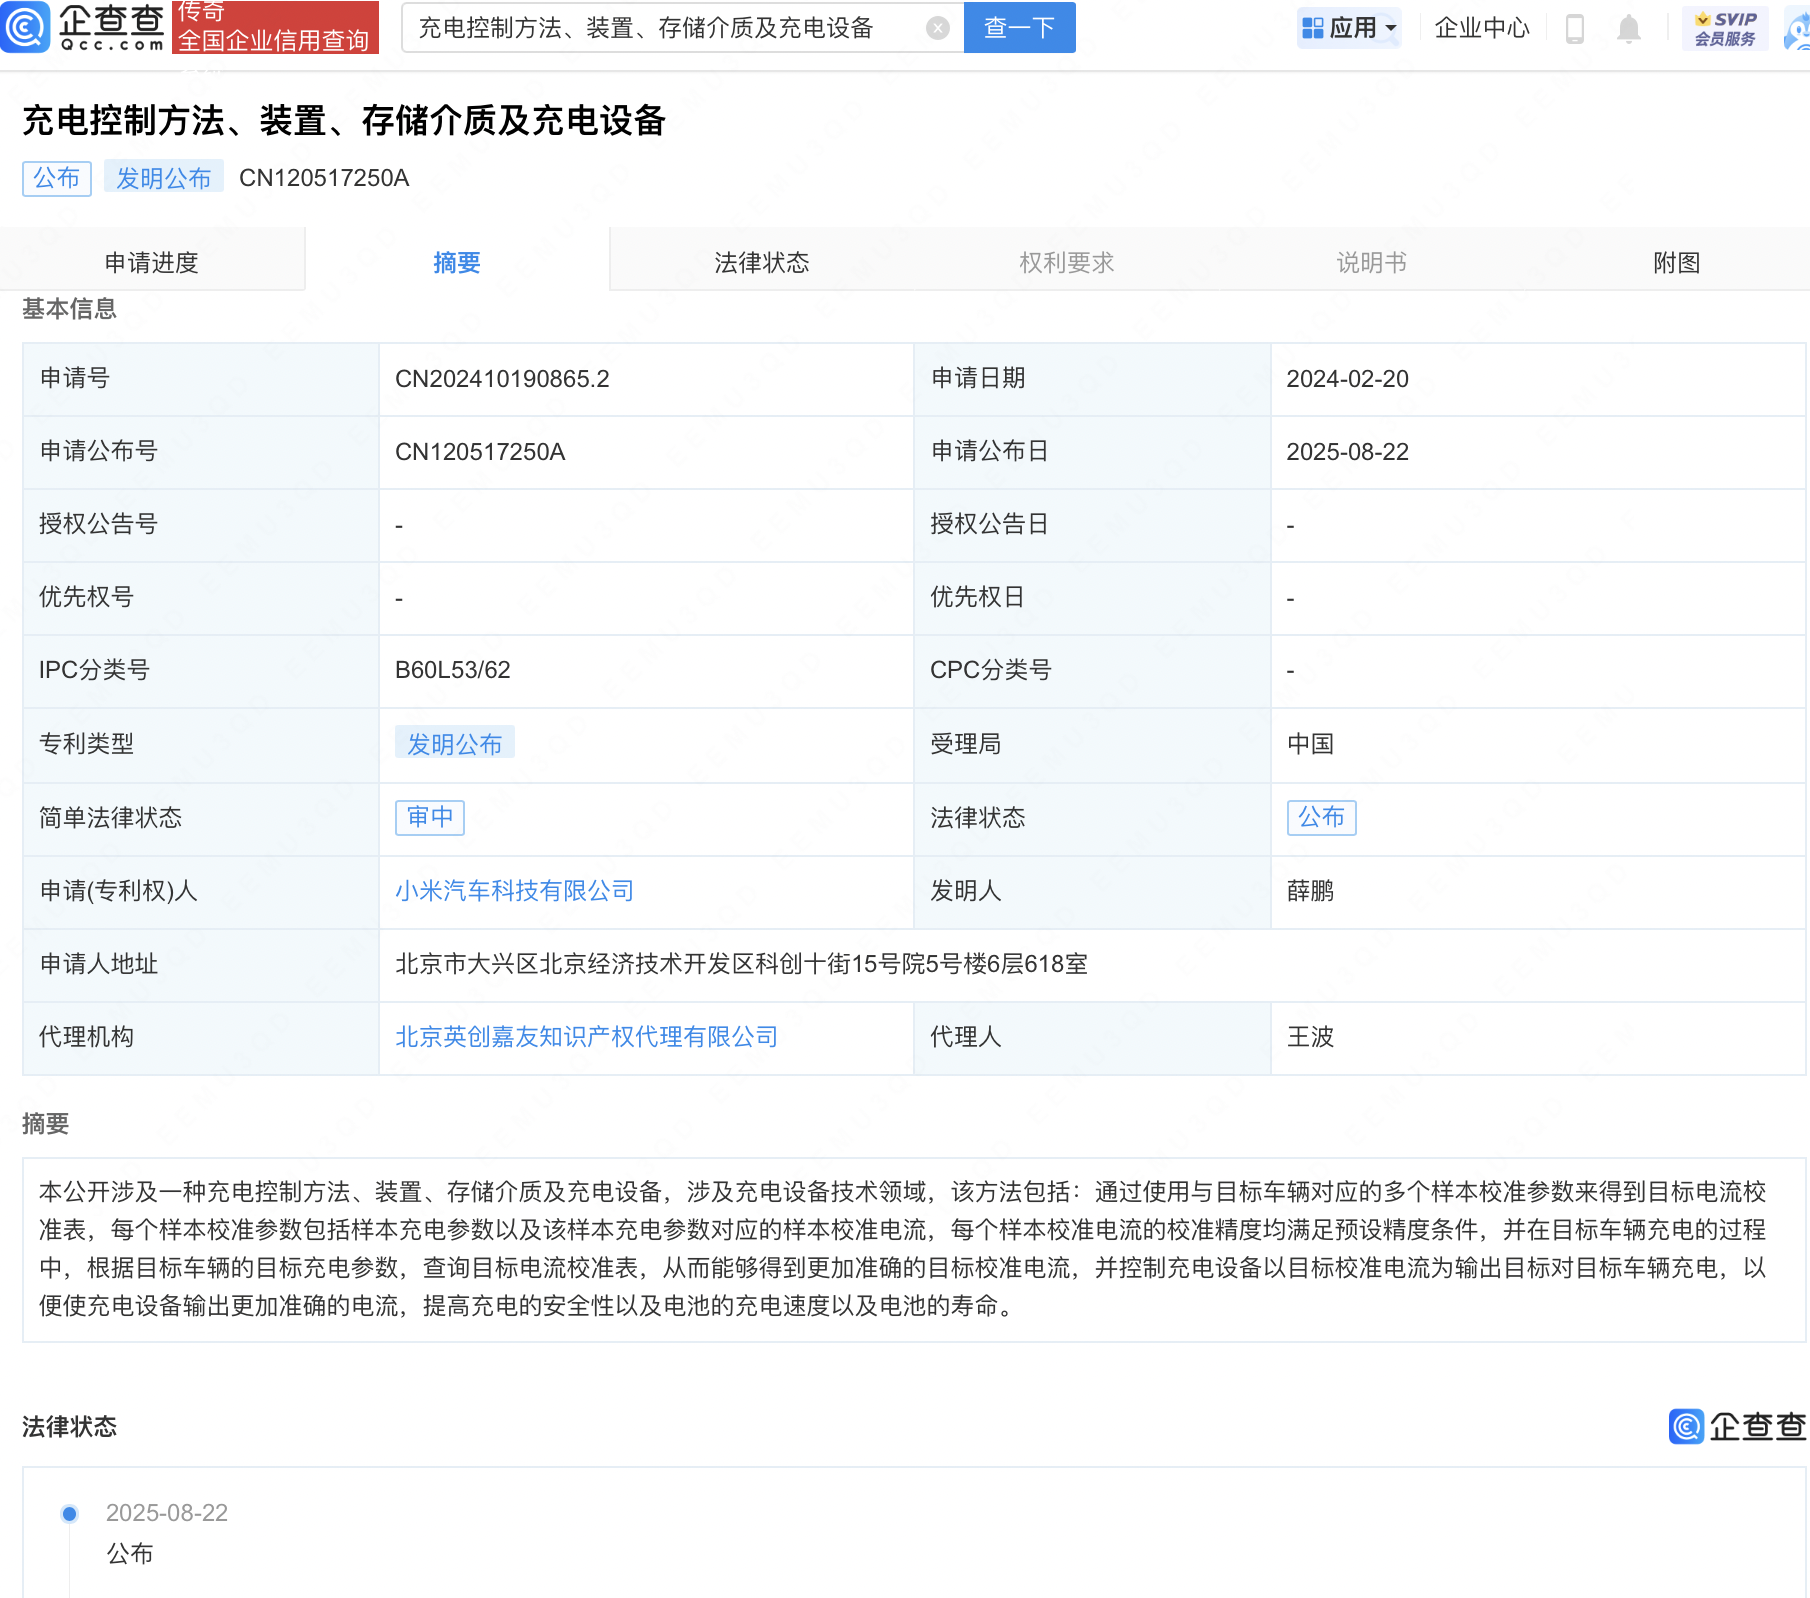This screenshot has height=1598, width=1810.
Task: Click the 优先权日 label cell
Action: 1092,598
